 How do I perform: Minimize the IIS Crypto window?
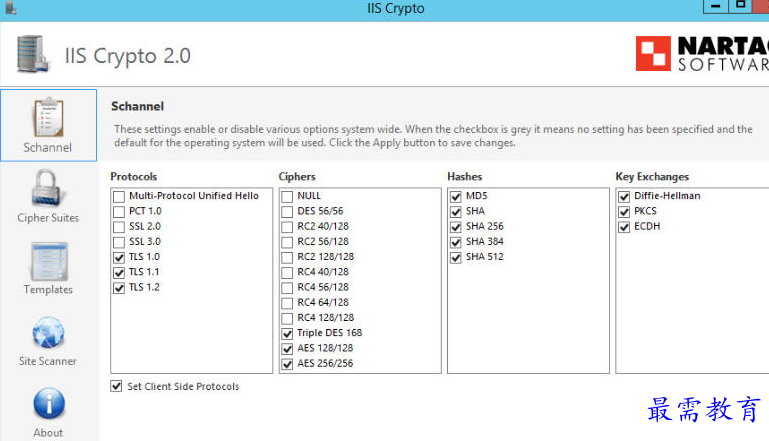pyautogui.click(x=716, y=6)
